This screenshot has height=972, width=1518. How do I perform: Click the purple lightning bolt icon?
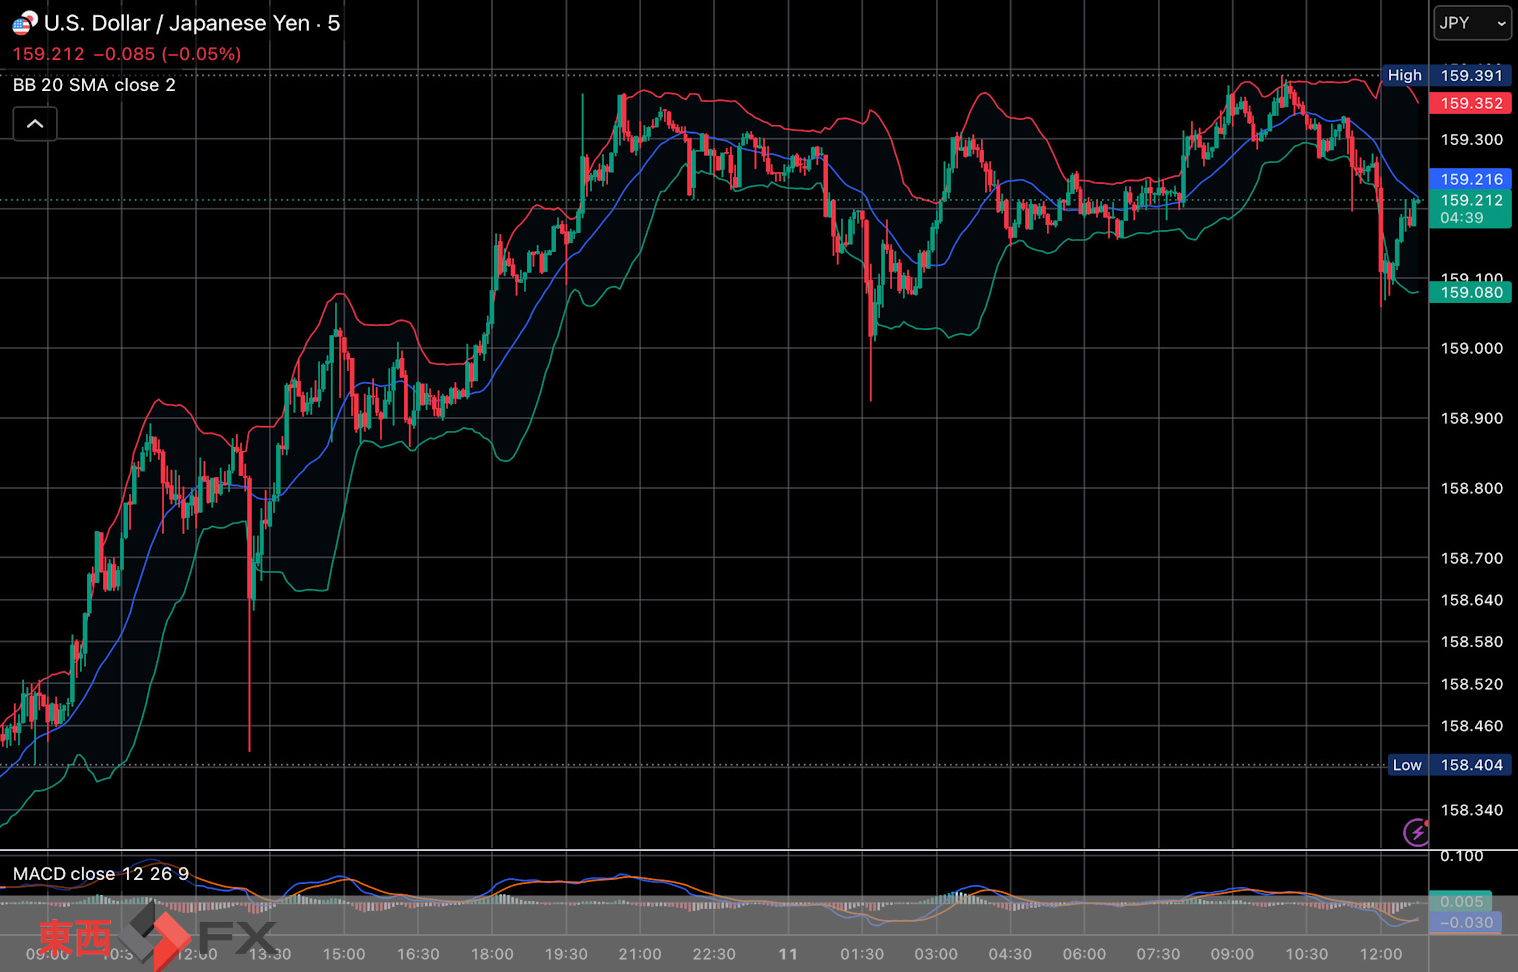(x=1416, y=832)
